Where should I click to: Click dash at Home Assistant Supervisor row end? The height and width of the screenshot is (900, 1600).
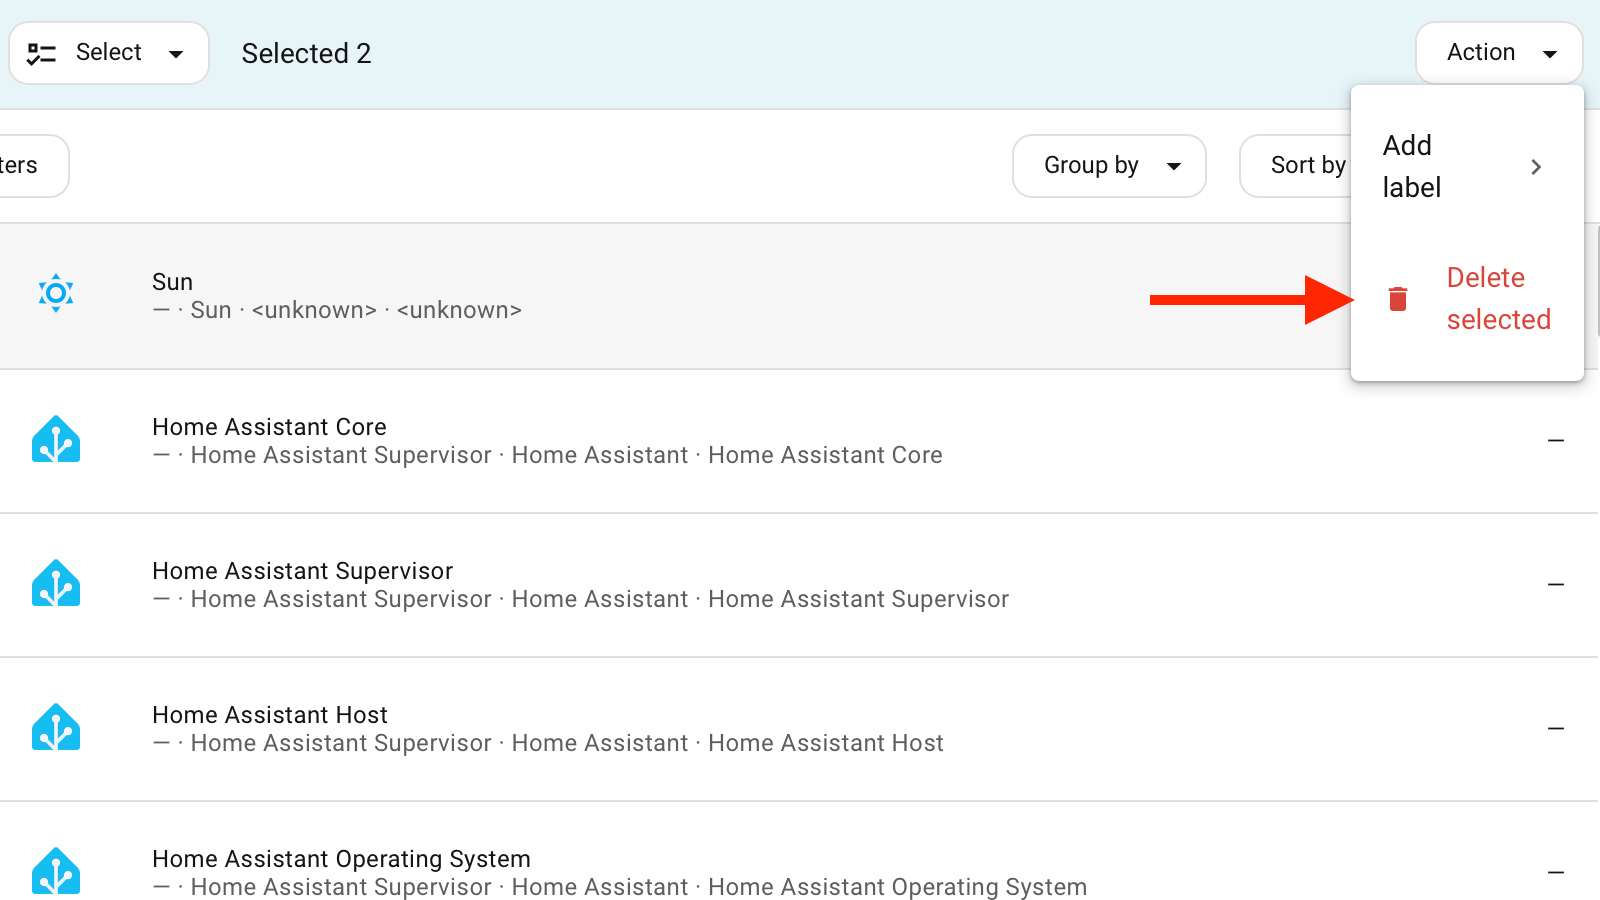tap(1556, 584)
